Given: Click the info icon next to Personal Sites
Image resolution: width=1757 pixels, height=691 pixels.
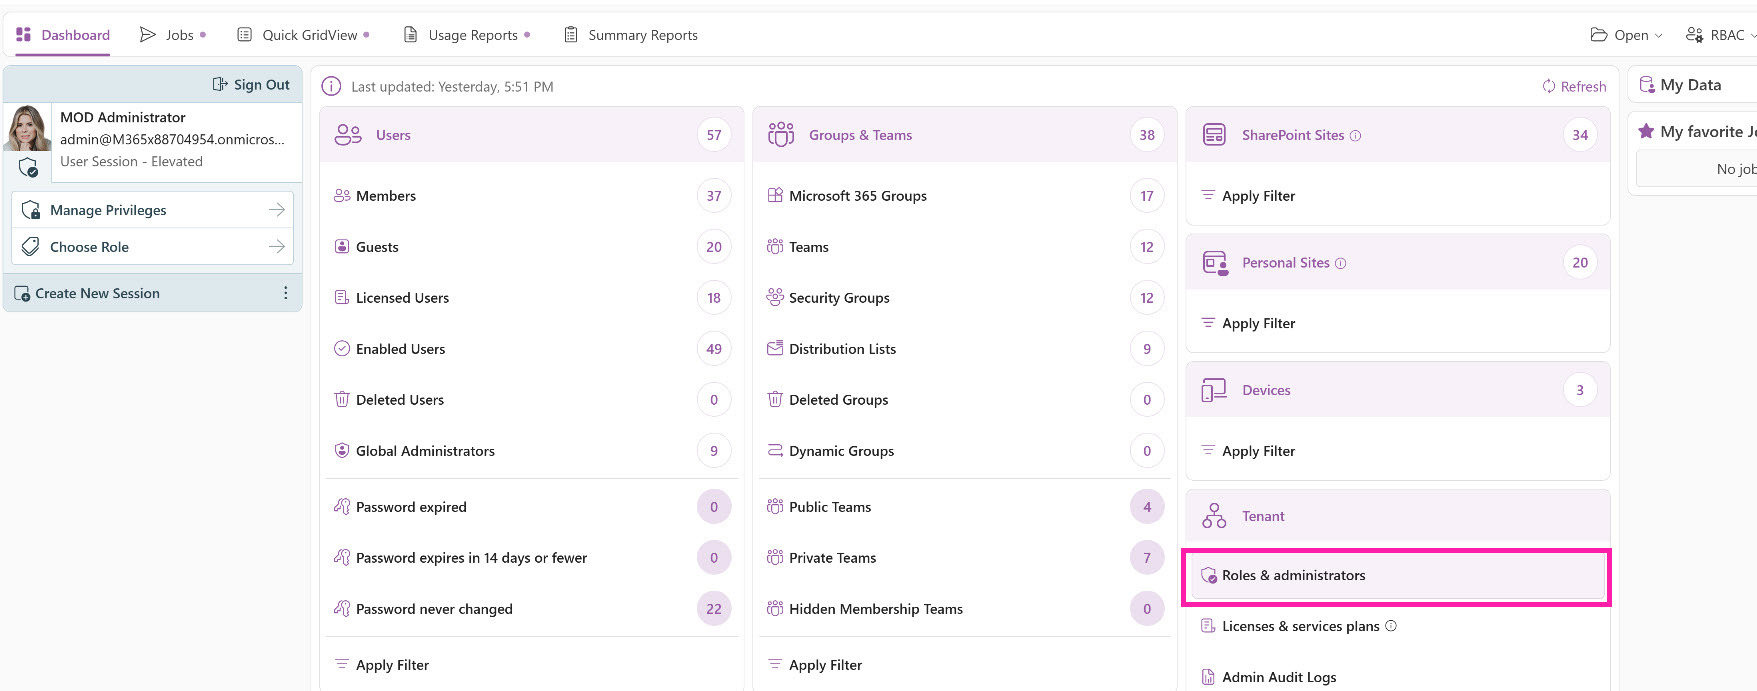Looking at the screenshot, I should (x=1340, y=263).
